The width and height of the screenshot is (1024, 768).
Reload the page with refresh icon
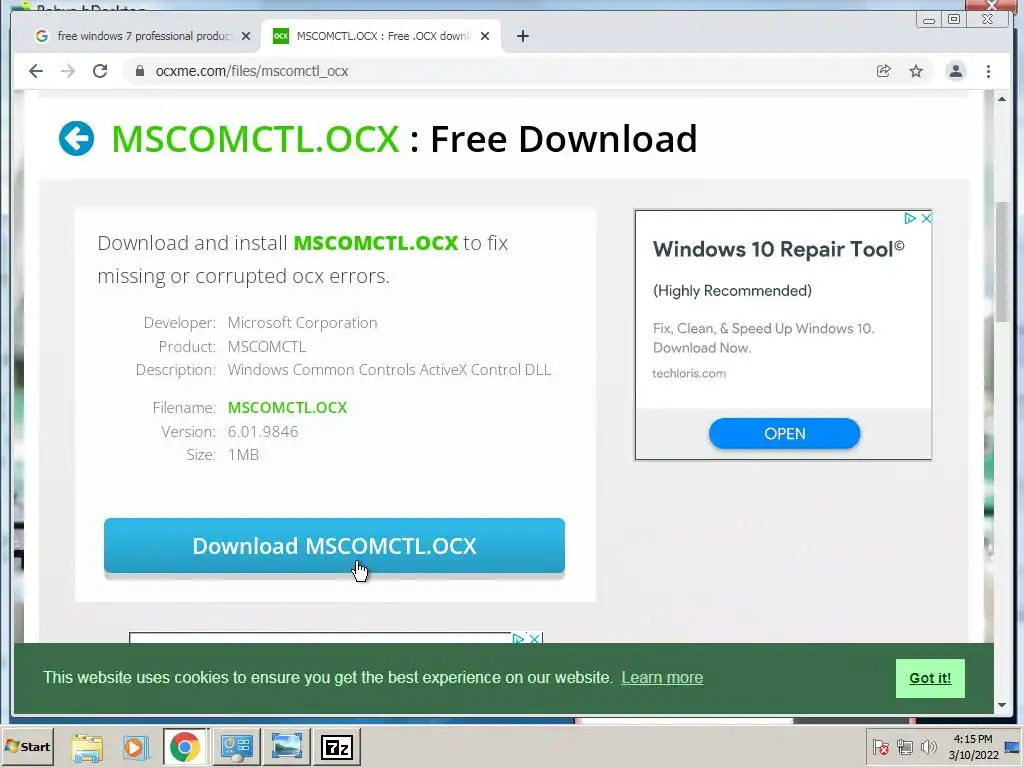coord(100,71)
